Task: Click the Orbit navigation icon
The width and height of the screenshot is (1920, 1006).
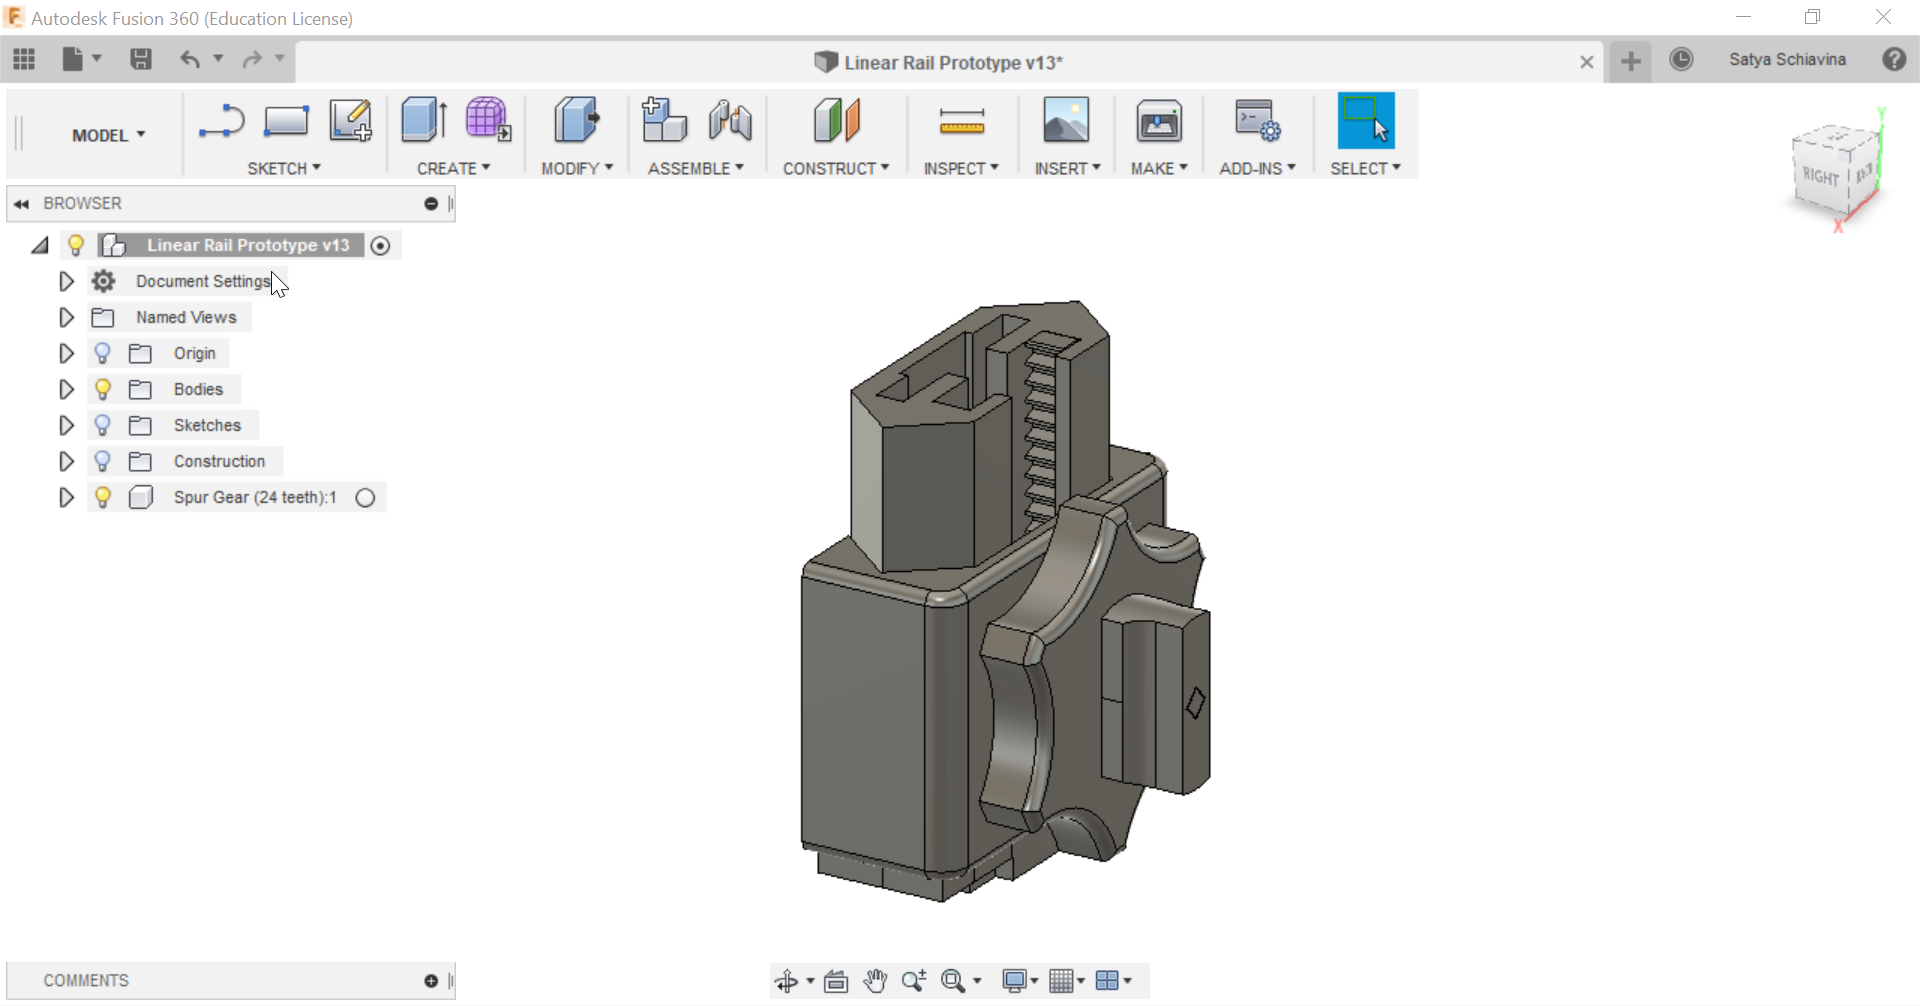Action: (x=787, y=981)
